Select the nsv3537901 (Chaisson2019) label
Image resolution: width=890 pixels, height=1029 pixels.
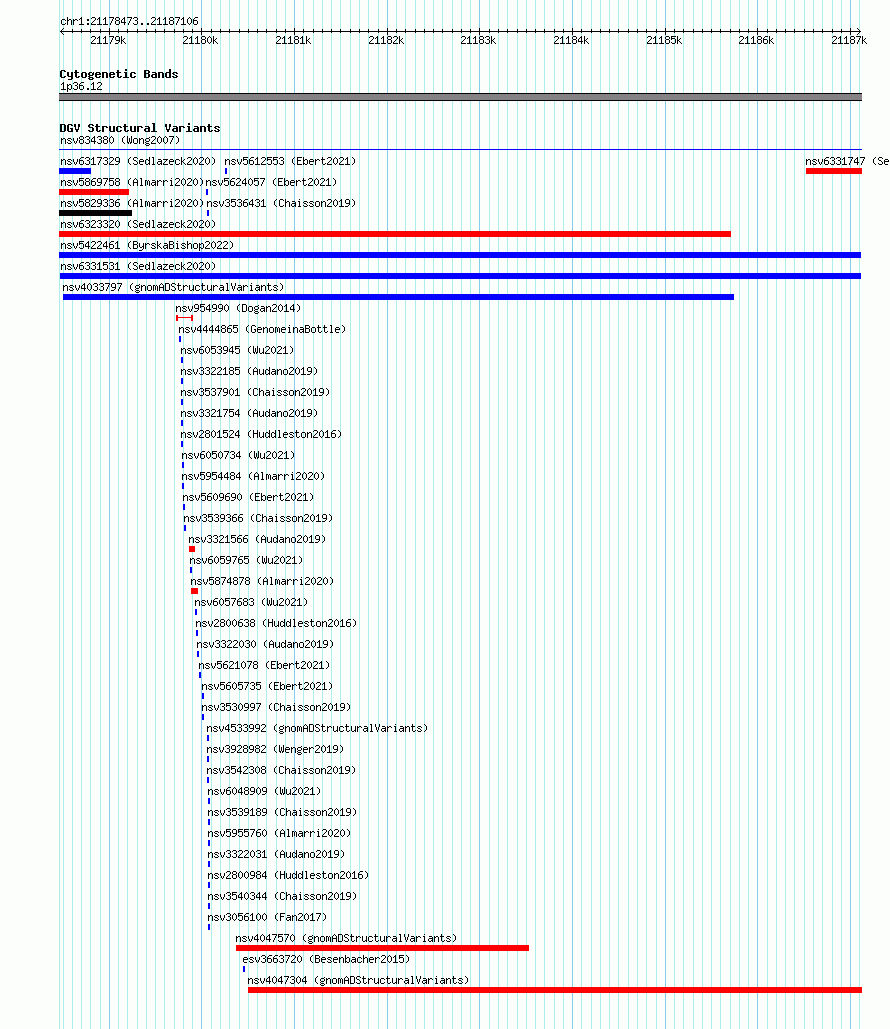pos(255,392)
